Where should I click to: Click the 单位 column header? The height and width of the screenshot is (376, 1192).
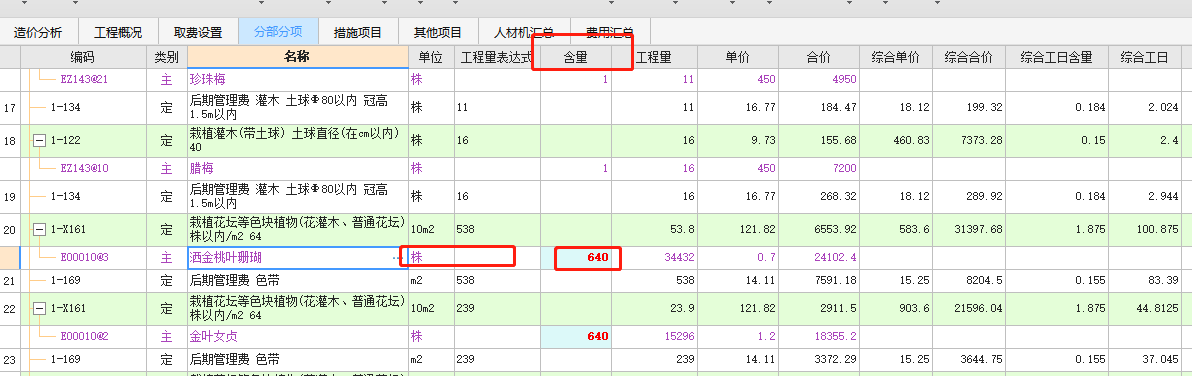(430, 57)
